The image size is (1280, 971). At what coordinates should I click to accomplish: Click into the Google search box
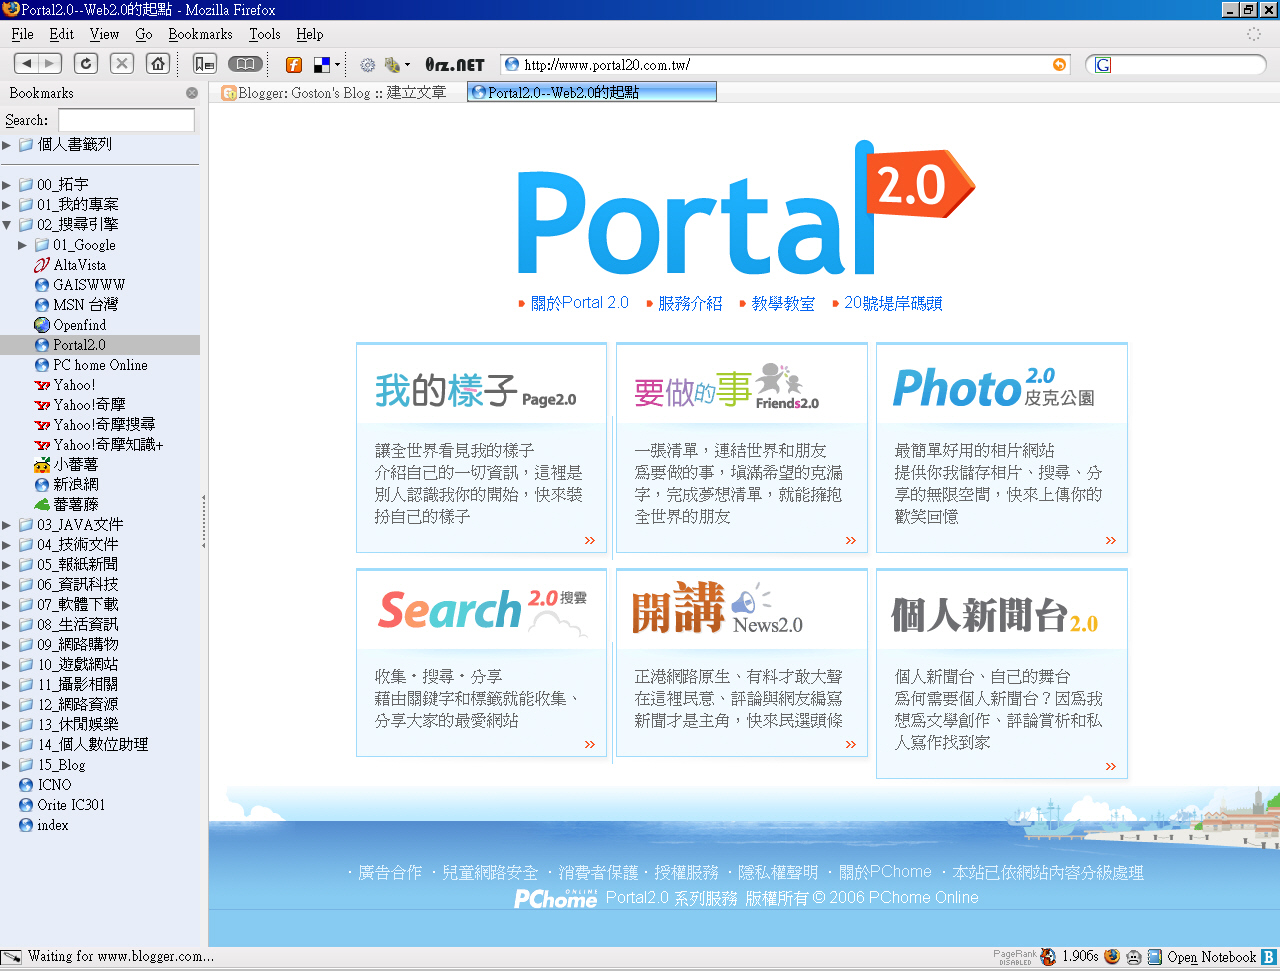tap(1185, 65)
